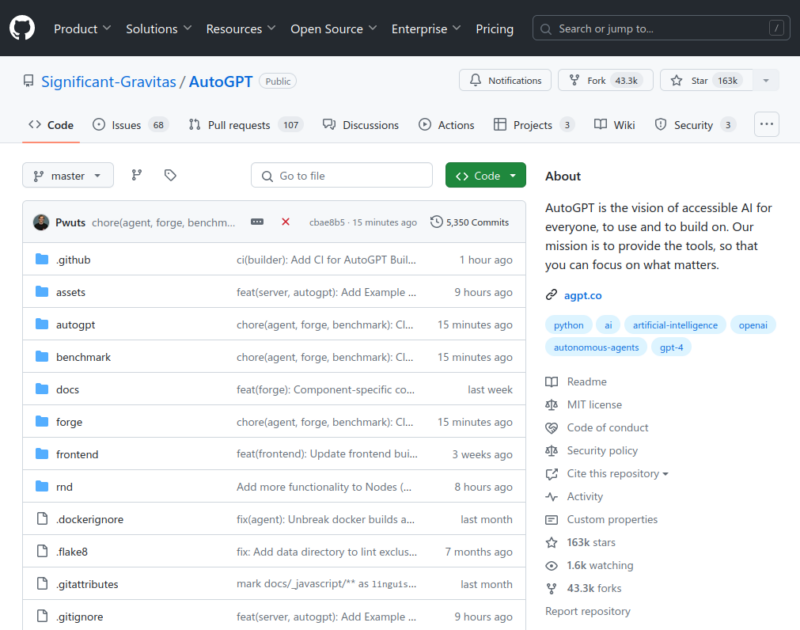Viewport: 800px width, 630px height.
Task: Toggle repository notifications
Action: coord(505,80)
